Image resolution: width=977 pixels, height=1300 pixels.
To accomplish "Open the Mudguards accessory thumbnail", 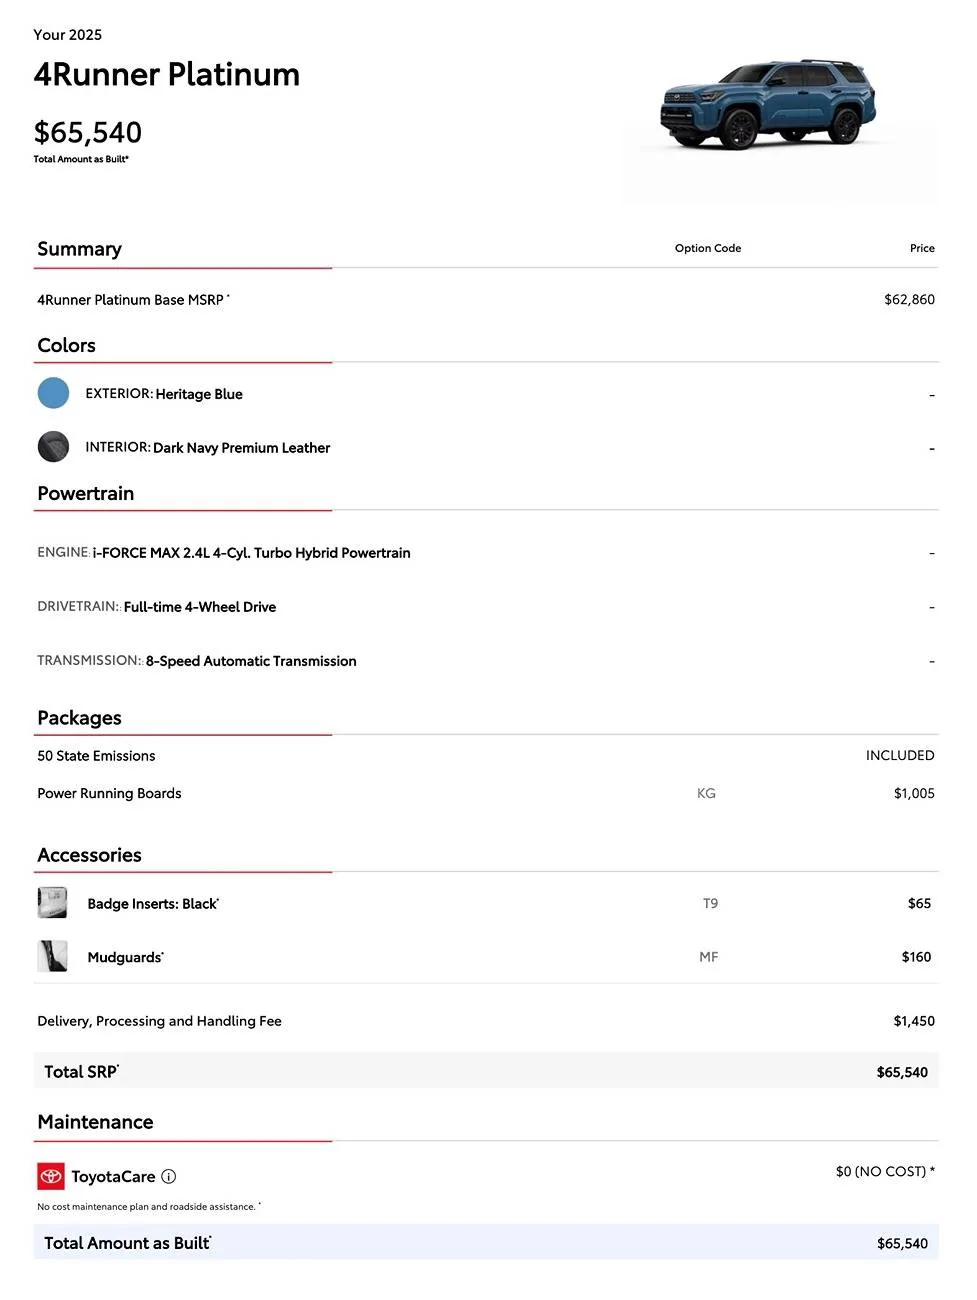I will [52, 957].
